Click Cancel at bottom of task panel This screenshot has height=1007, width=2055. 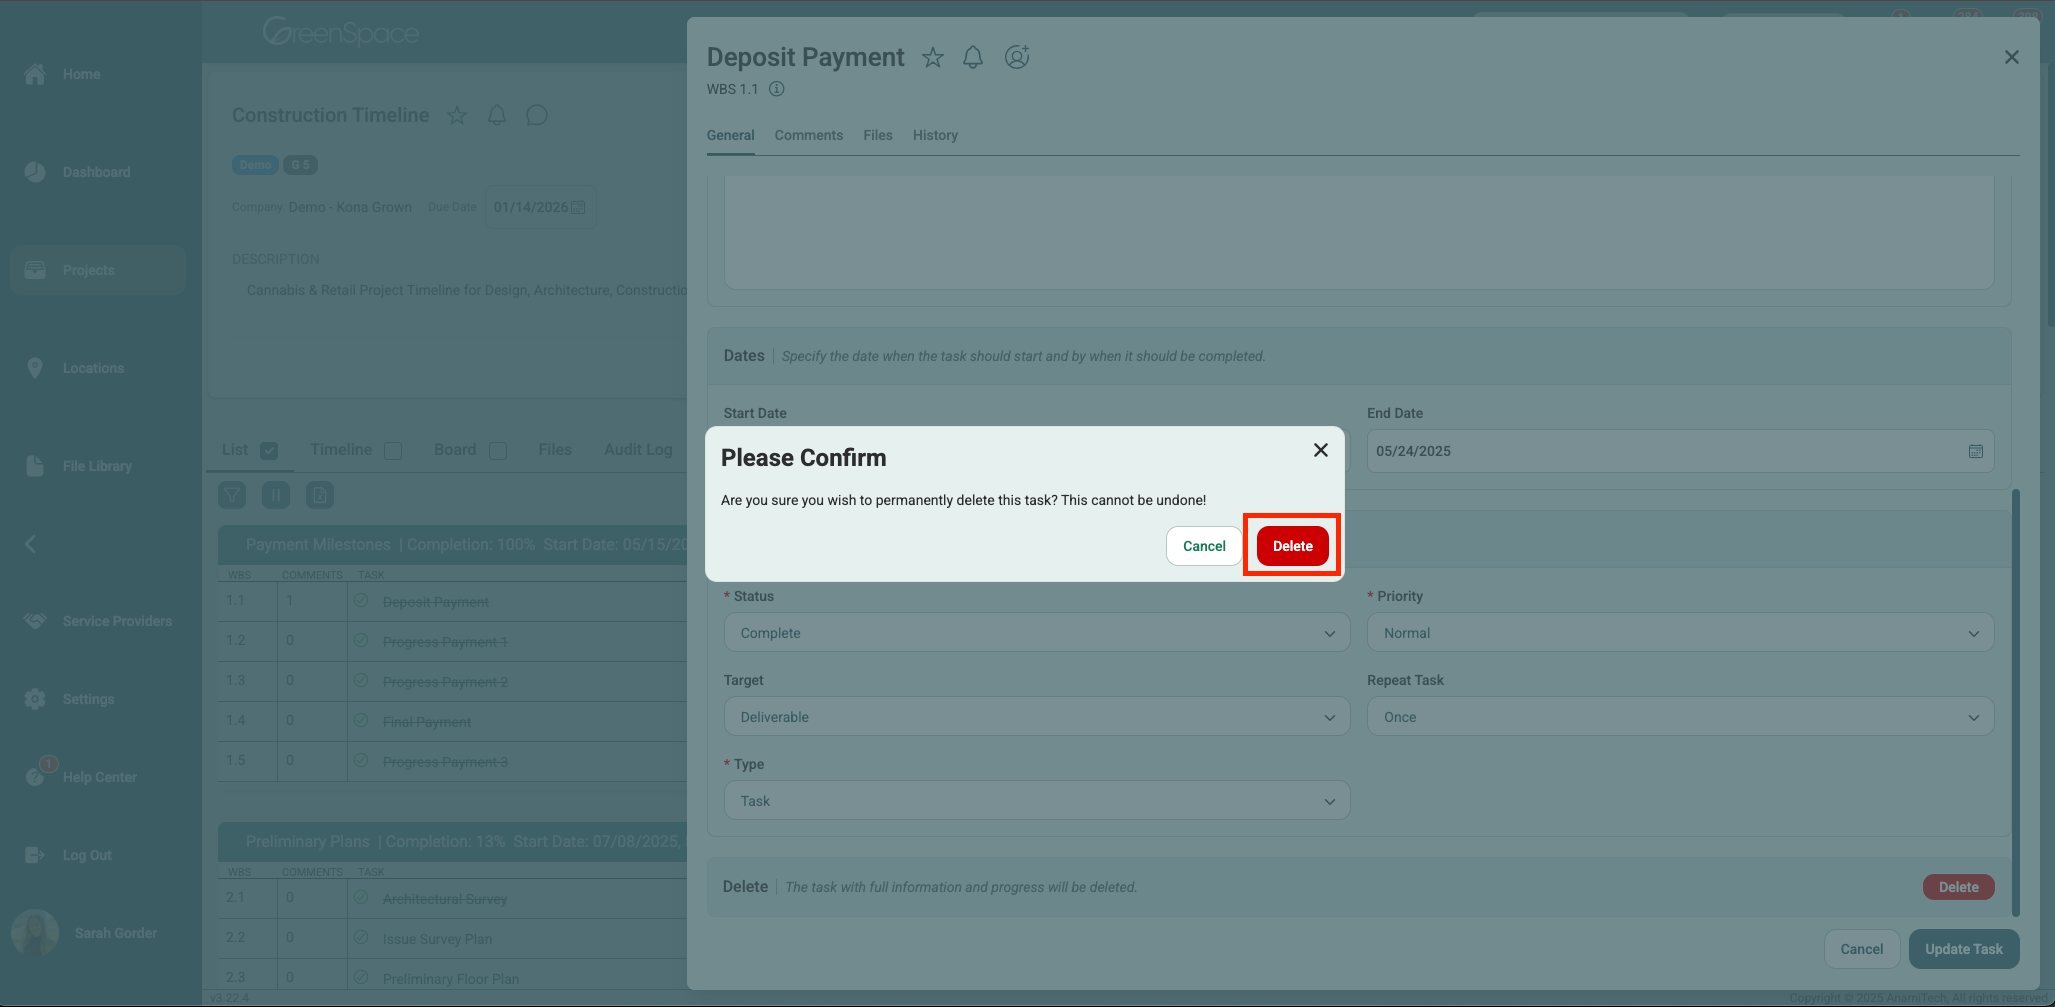pos(1861,949)
